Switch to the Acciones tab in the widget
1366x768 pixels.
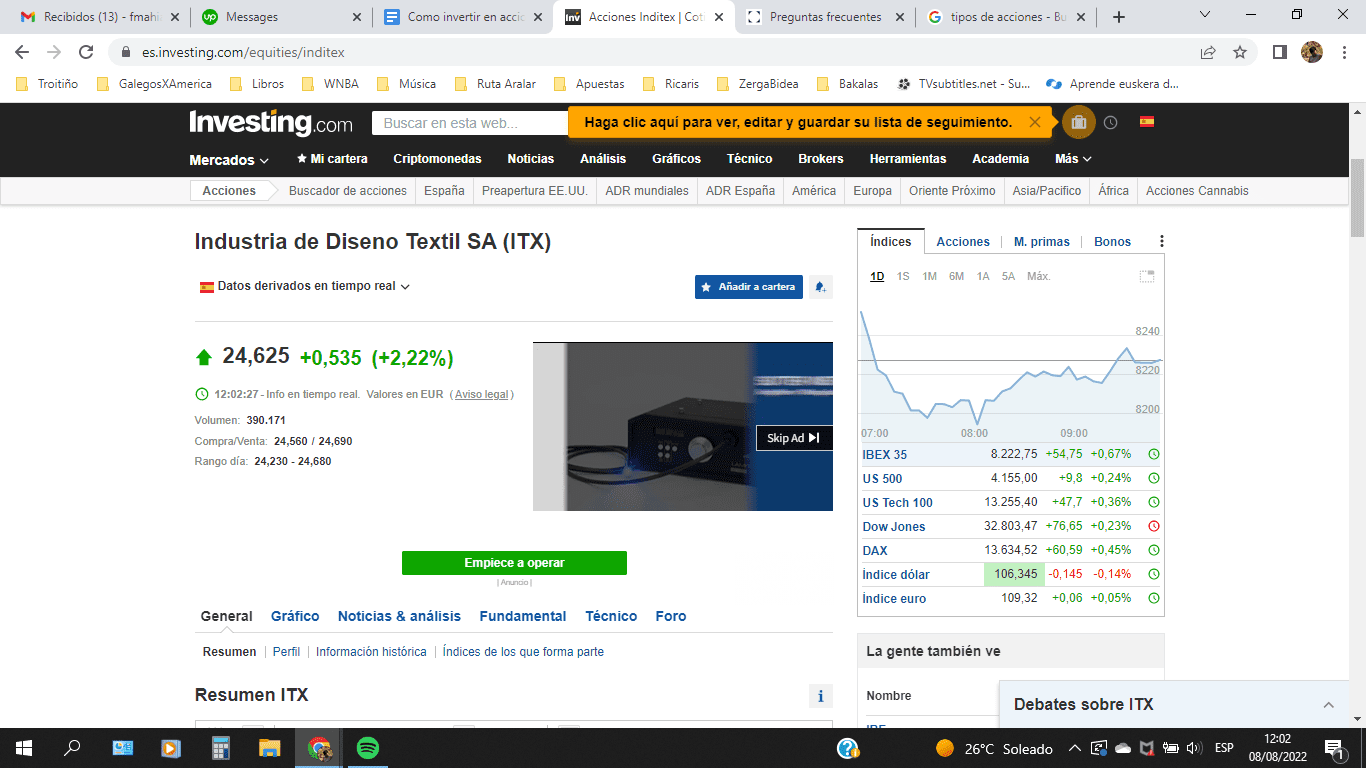tap(963, 242)
